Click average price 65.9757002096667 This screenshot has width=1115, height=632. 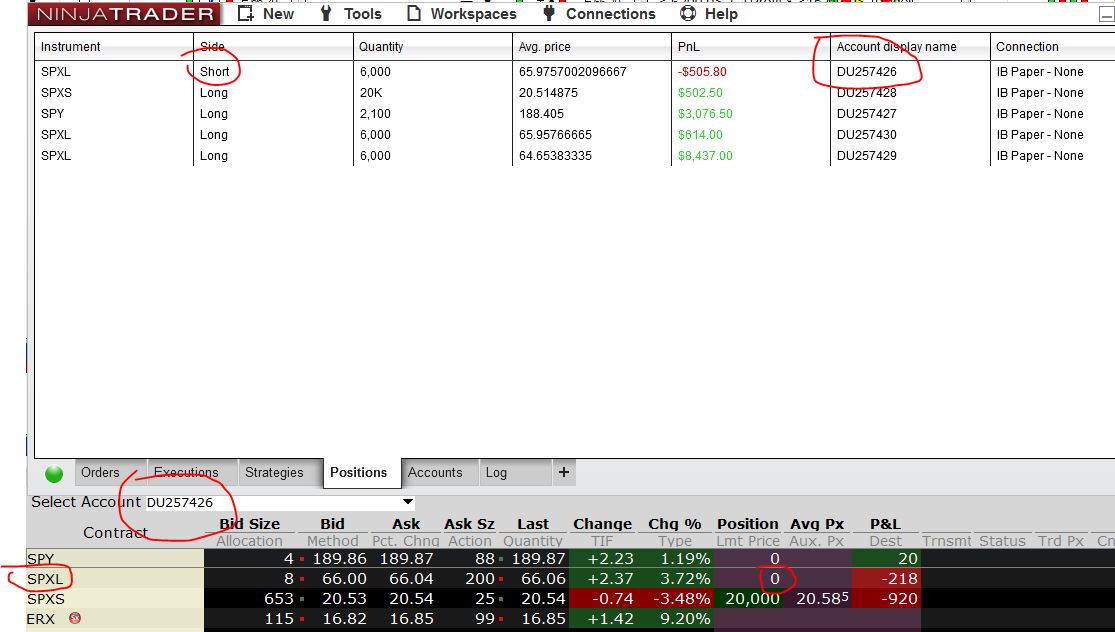click(x=572, y=72)
